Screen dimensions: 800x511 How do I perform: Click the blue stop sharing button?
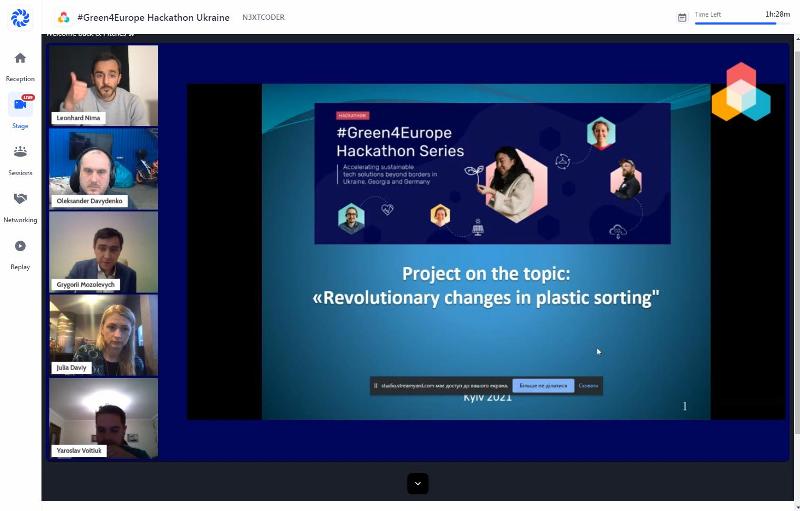click(x=543, y=386)
